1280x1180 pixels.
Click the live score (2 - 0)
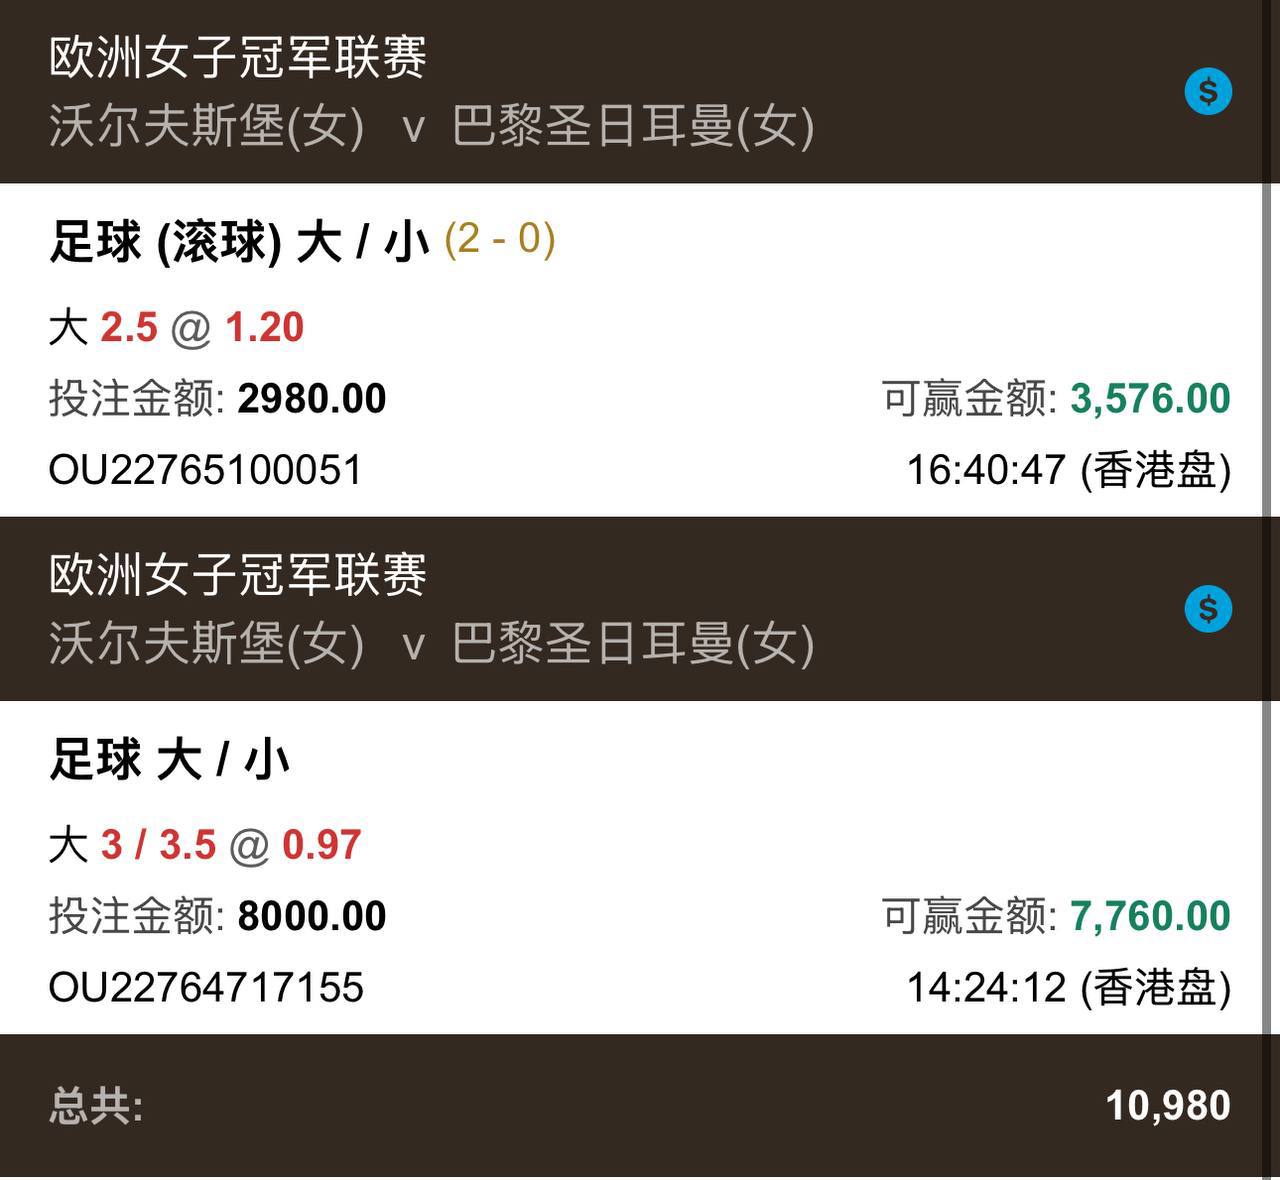pyautogui.click(x=499, y=240)
